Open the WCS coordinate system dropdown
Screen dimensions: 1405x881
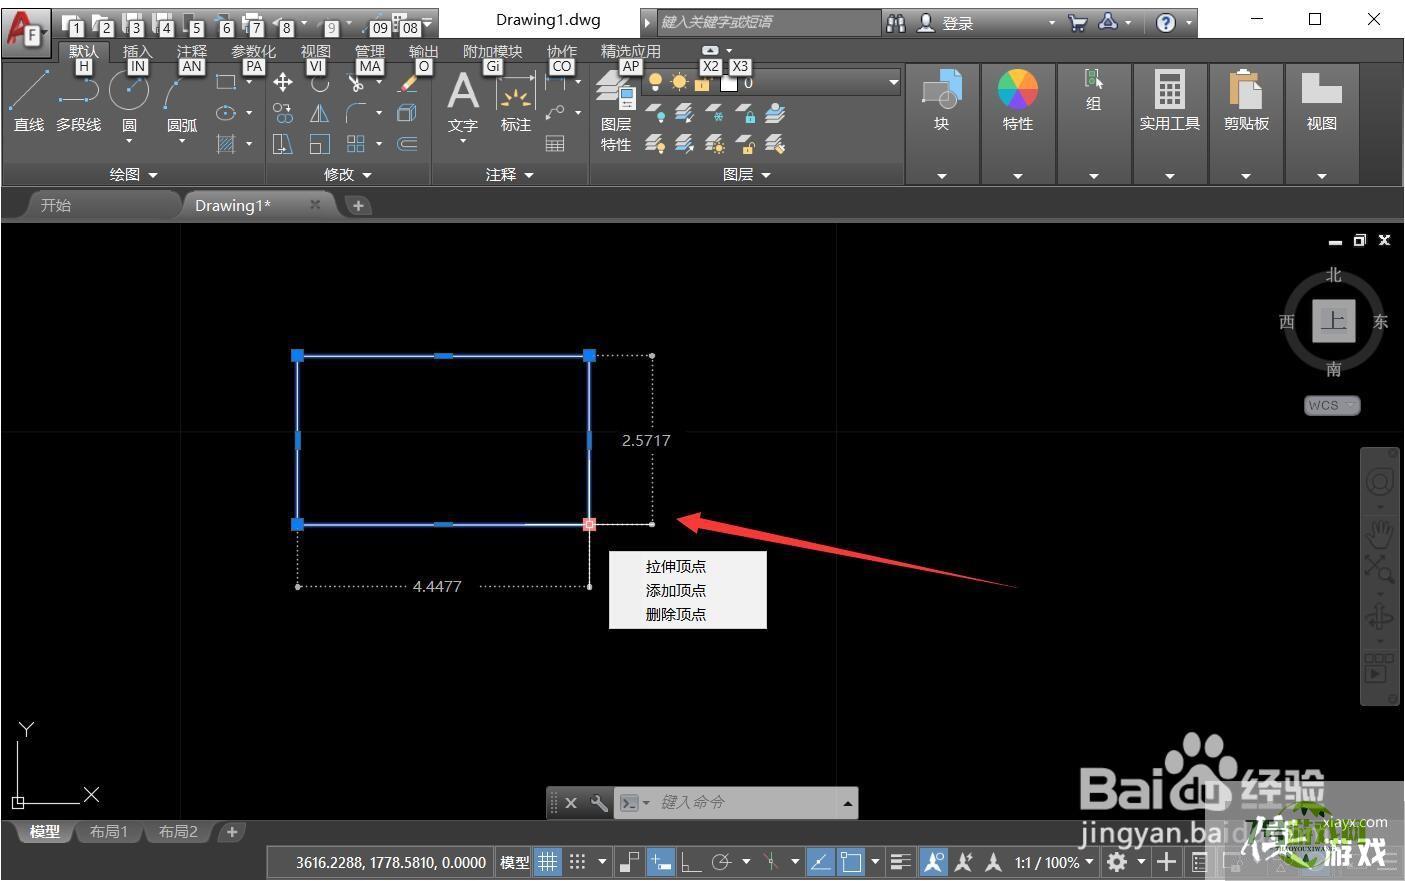click(x=1332, y=405)
